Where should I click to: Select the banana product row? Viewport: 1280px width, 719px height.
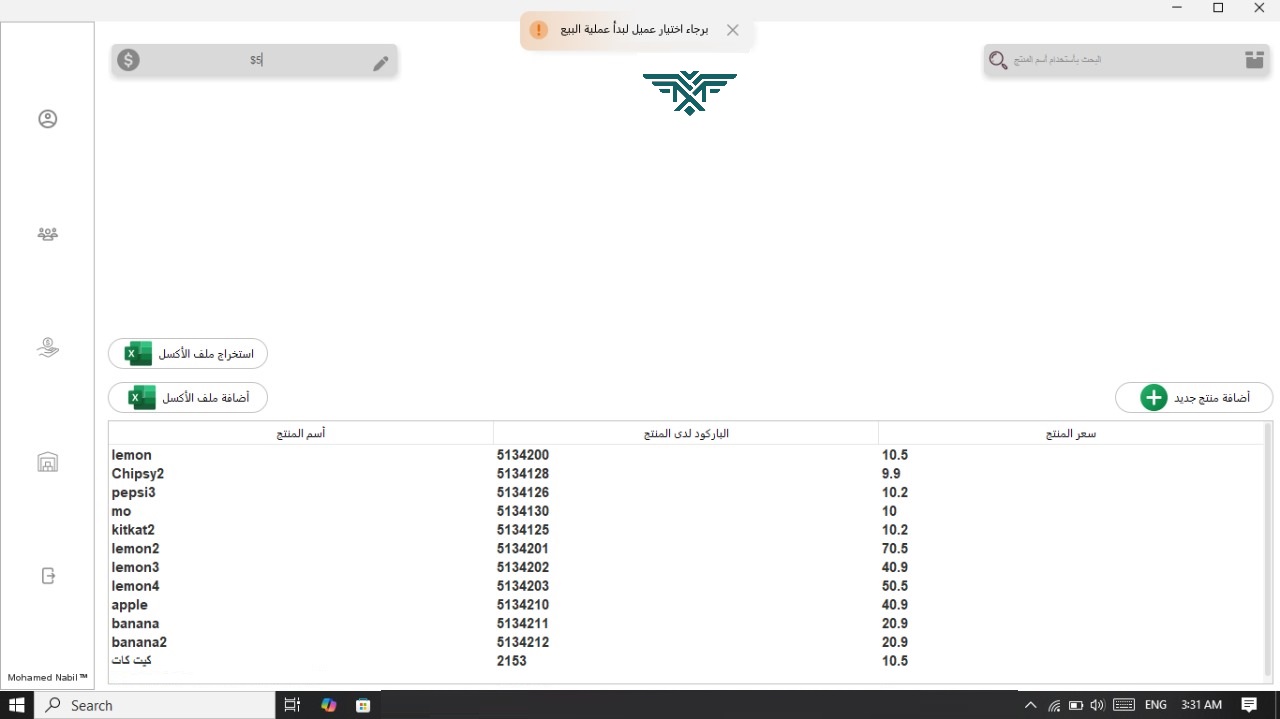[x=686, y=623]
